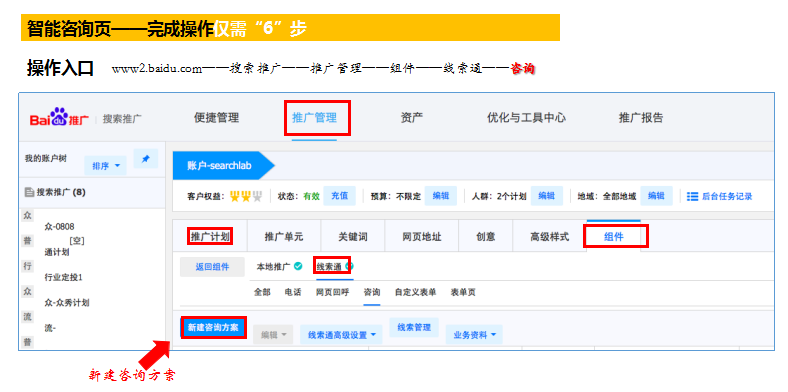Select the 自定义表单 sub-tab
This screenshot has width=788, height=392.
pyautogui.click(x=416, y=292)
